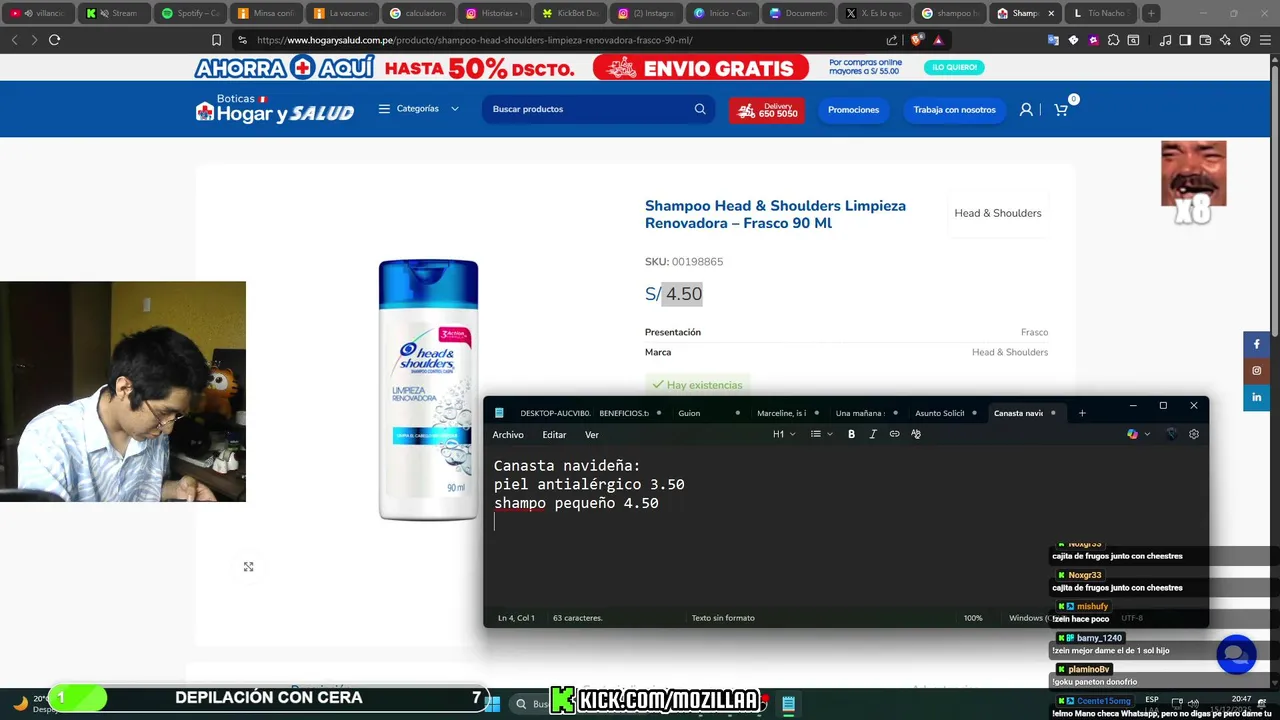Open the shopping cart icon
The width and height of the screenshot is (1280, 720).
1061,109
